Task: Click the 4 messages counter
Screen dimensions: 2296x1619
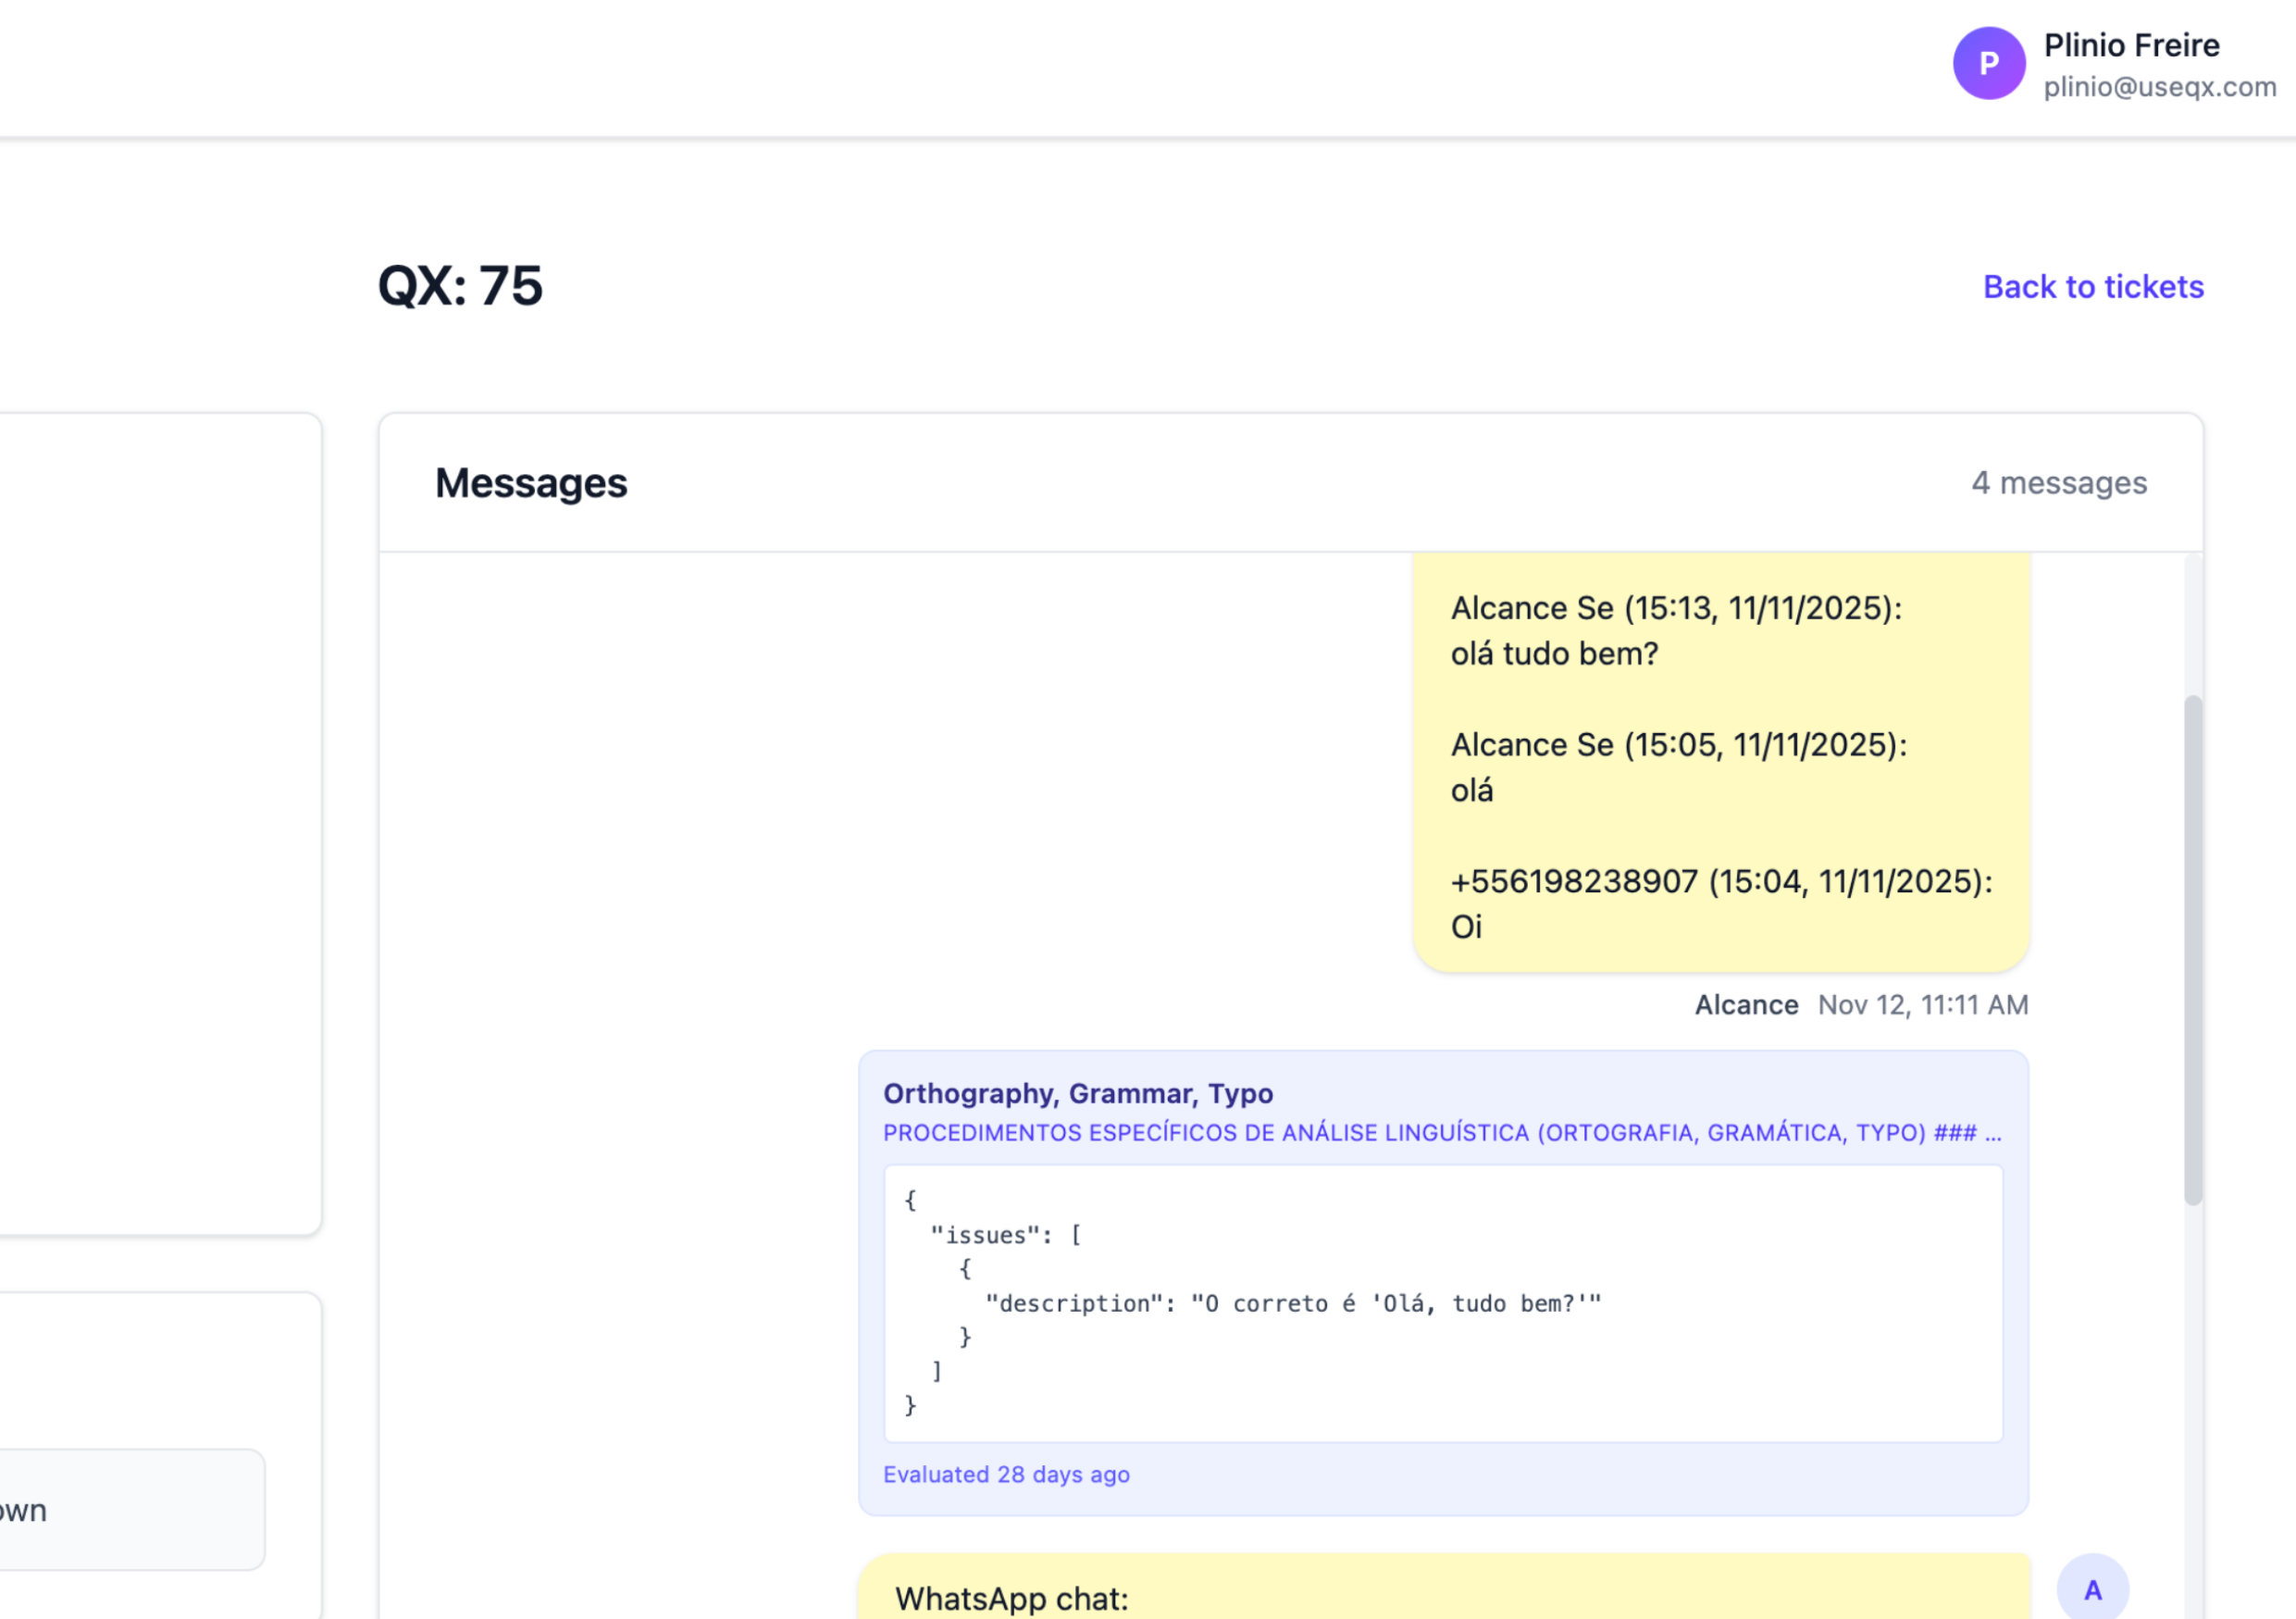Action: coord(2058,483)
